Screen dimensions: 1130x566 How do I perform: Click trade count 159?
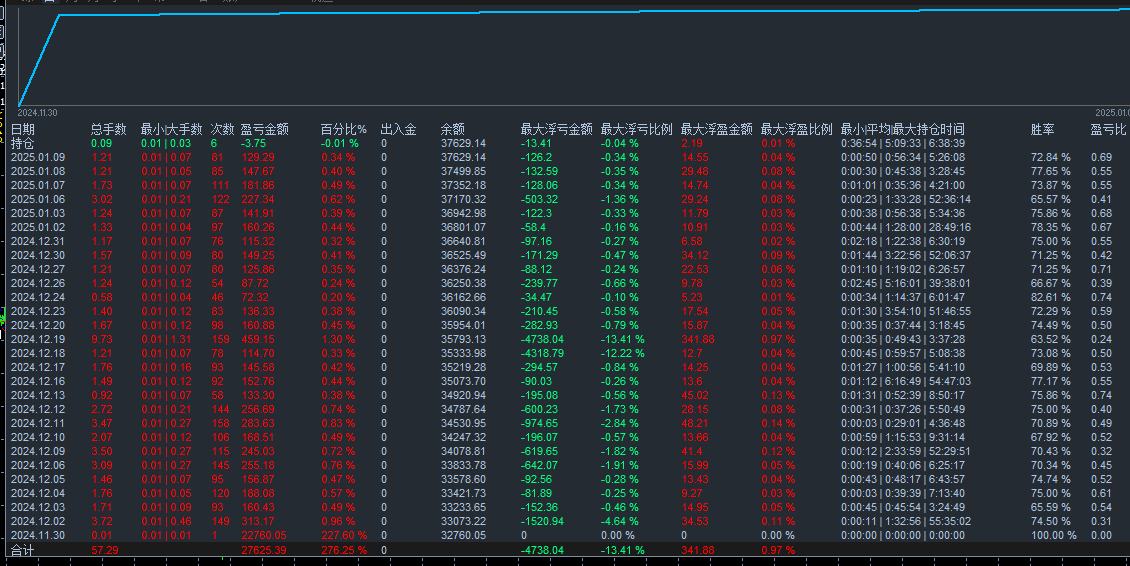pos(220,340)
